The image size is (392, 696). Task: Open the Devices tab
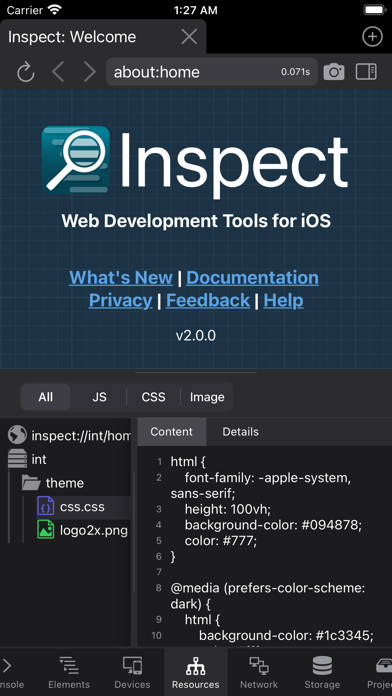132,672
